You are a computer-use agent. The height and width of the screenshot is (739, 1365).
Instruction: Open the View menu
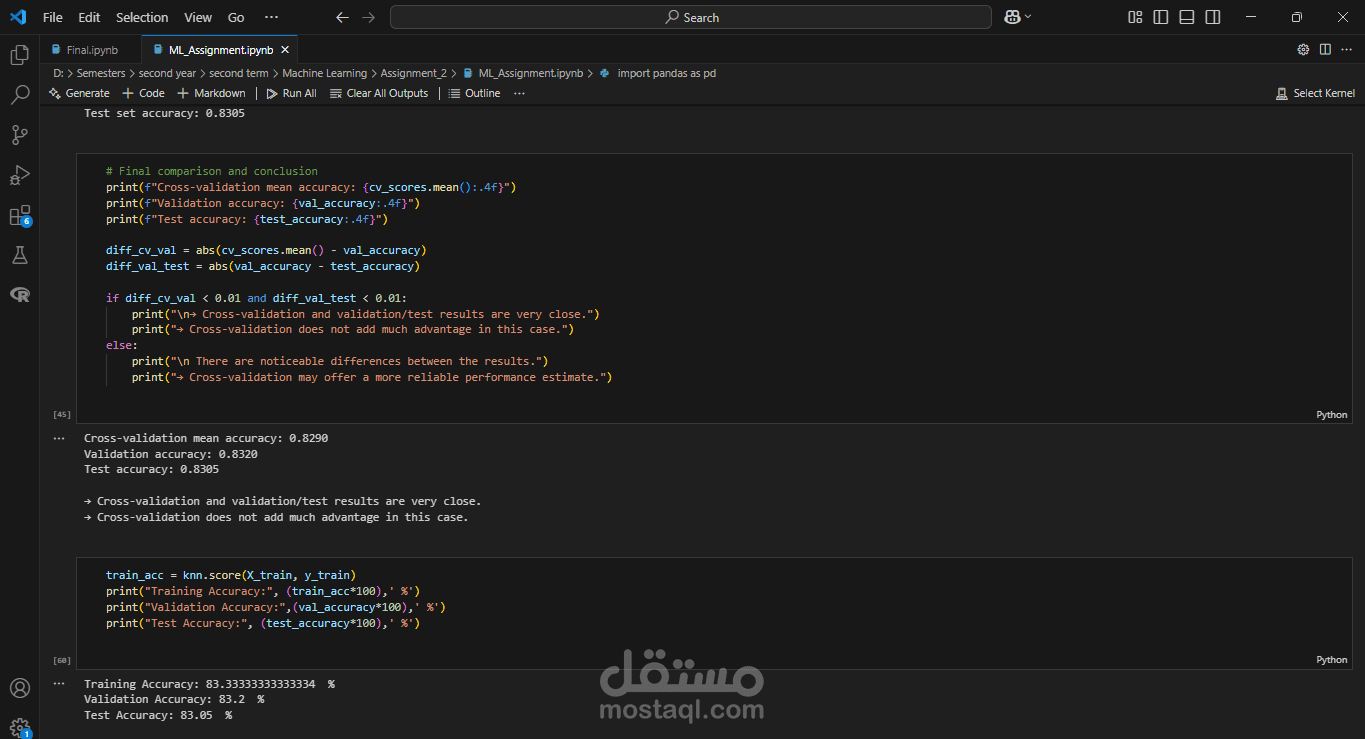[198, 17]
